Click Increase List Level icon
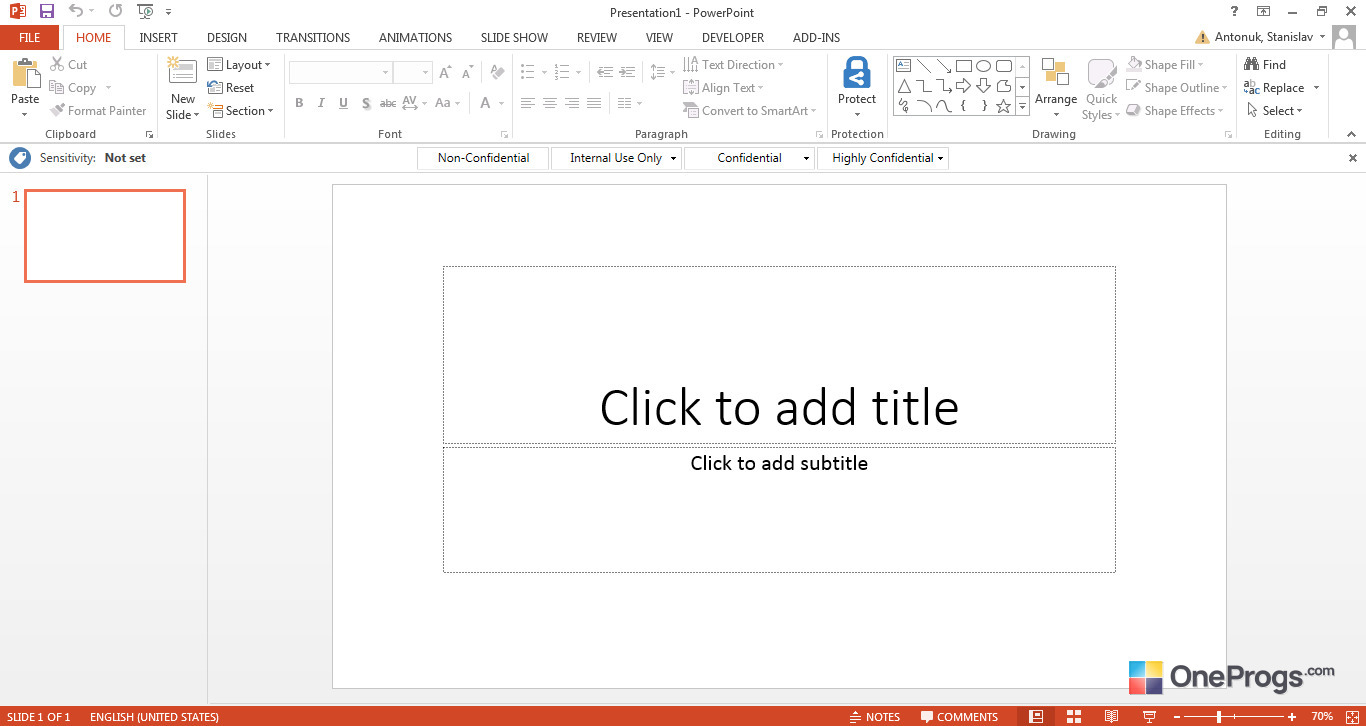This screenshot has width=1366, height=726. 627,72
